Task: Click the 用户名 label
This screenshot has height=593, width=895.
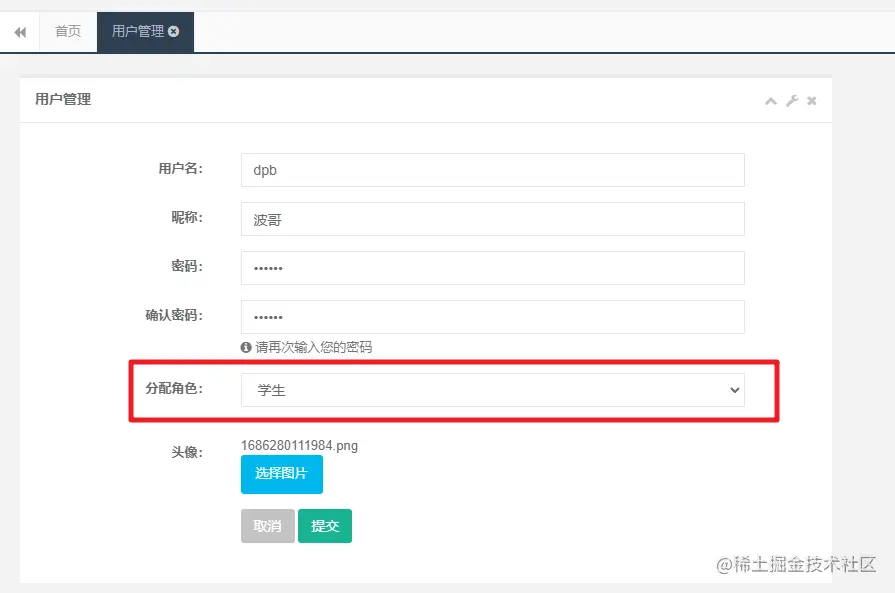Action: point(180,168)
